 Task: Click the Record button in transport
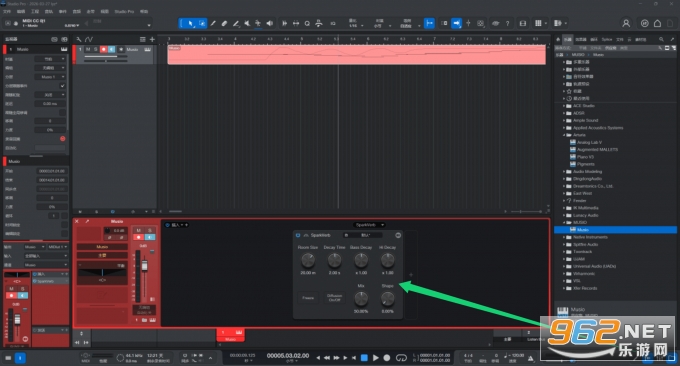387,358
